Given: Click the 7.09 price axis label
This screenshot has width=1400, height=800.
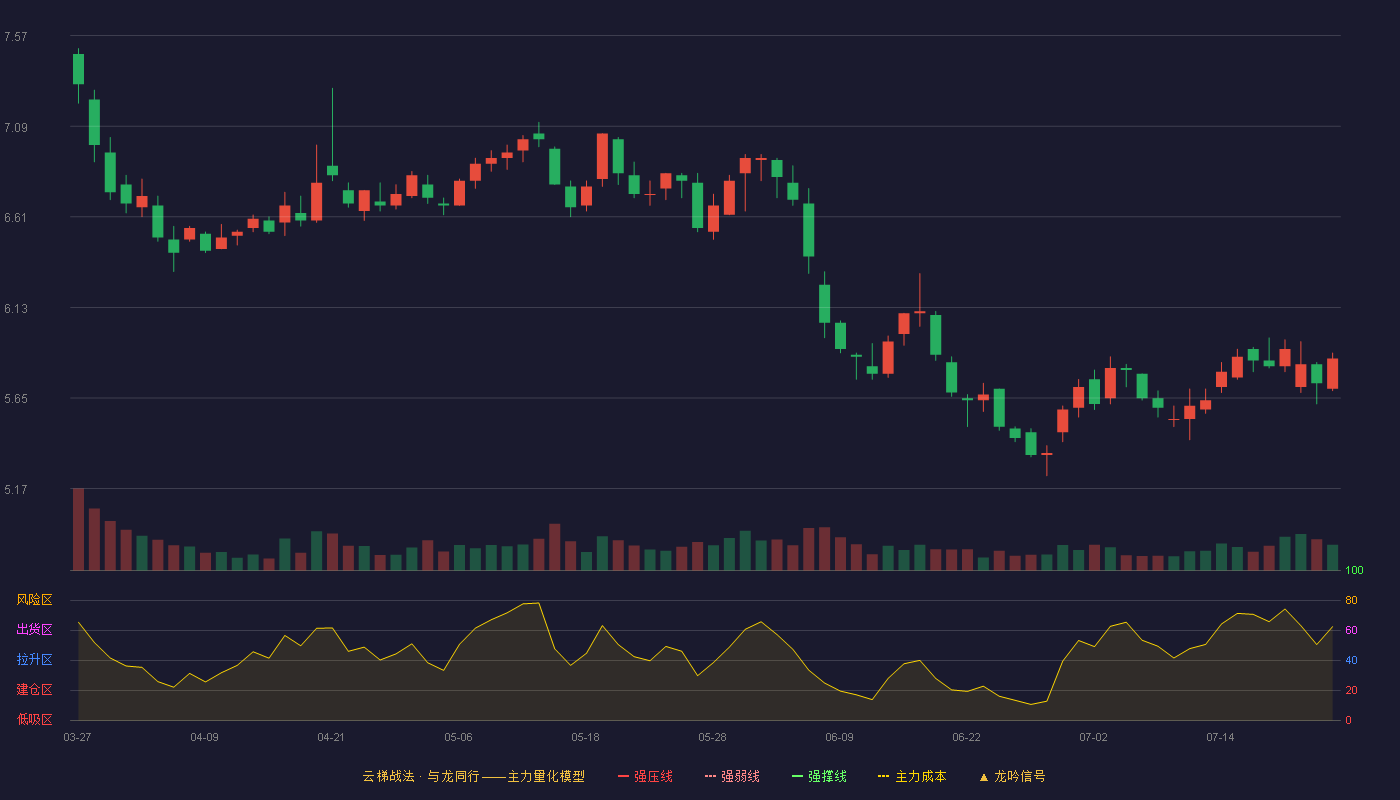Looking at the screenshot, I should tap(15, 128).
